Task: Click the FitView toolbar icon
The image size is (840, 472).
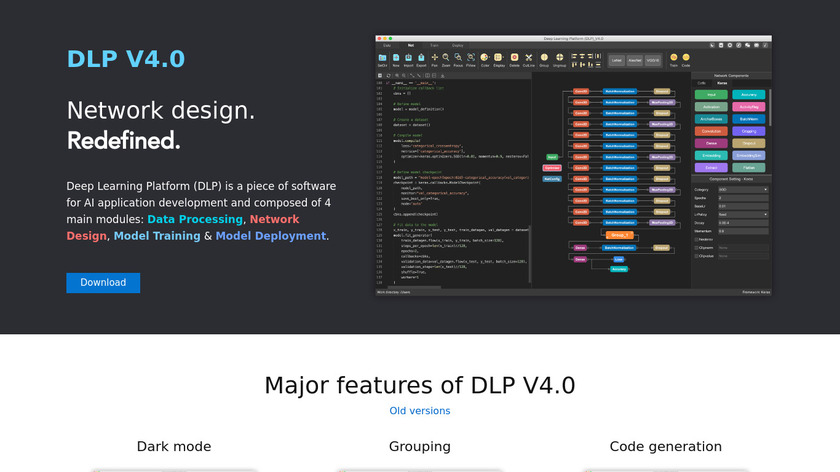Action: tap(471, 57)
